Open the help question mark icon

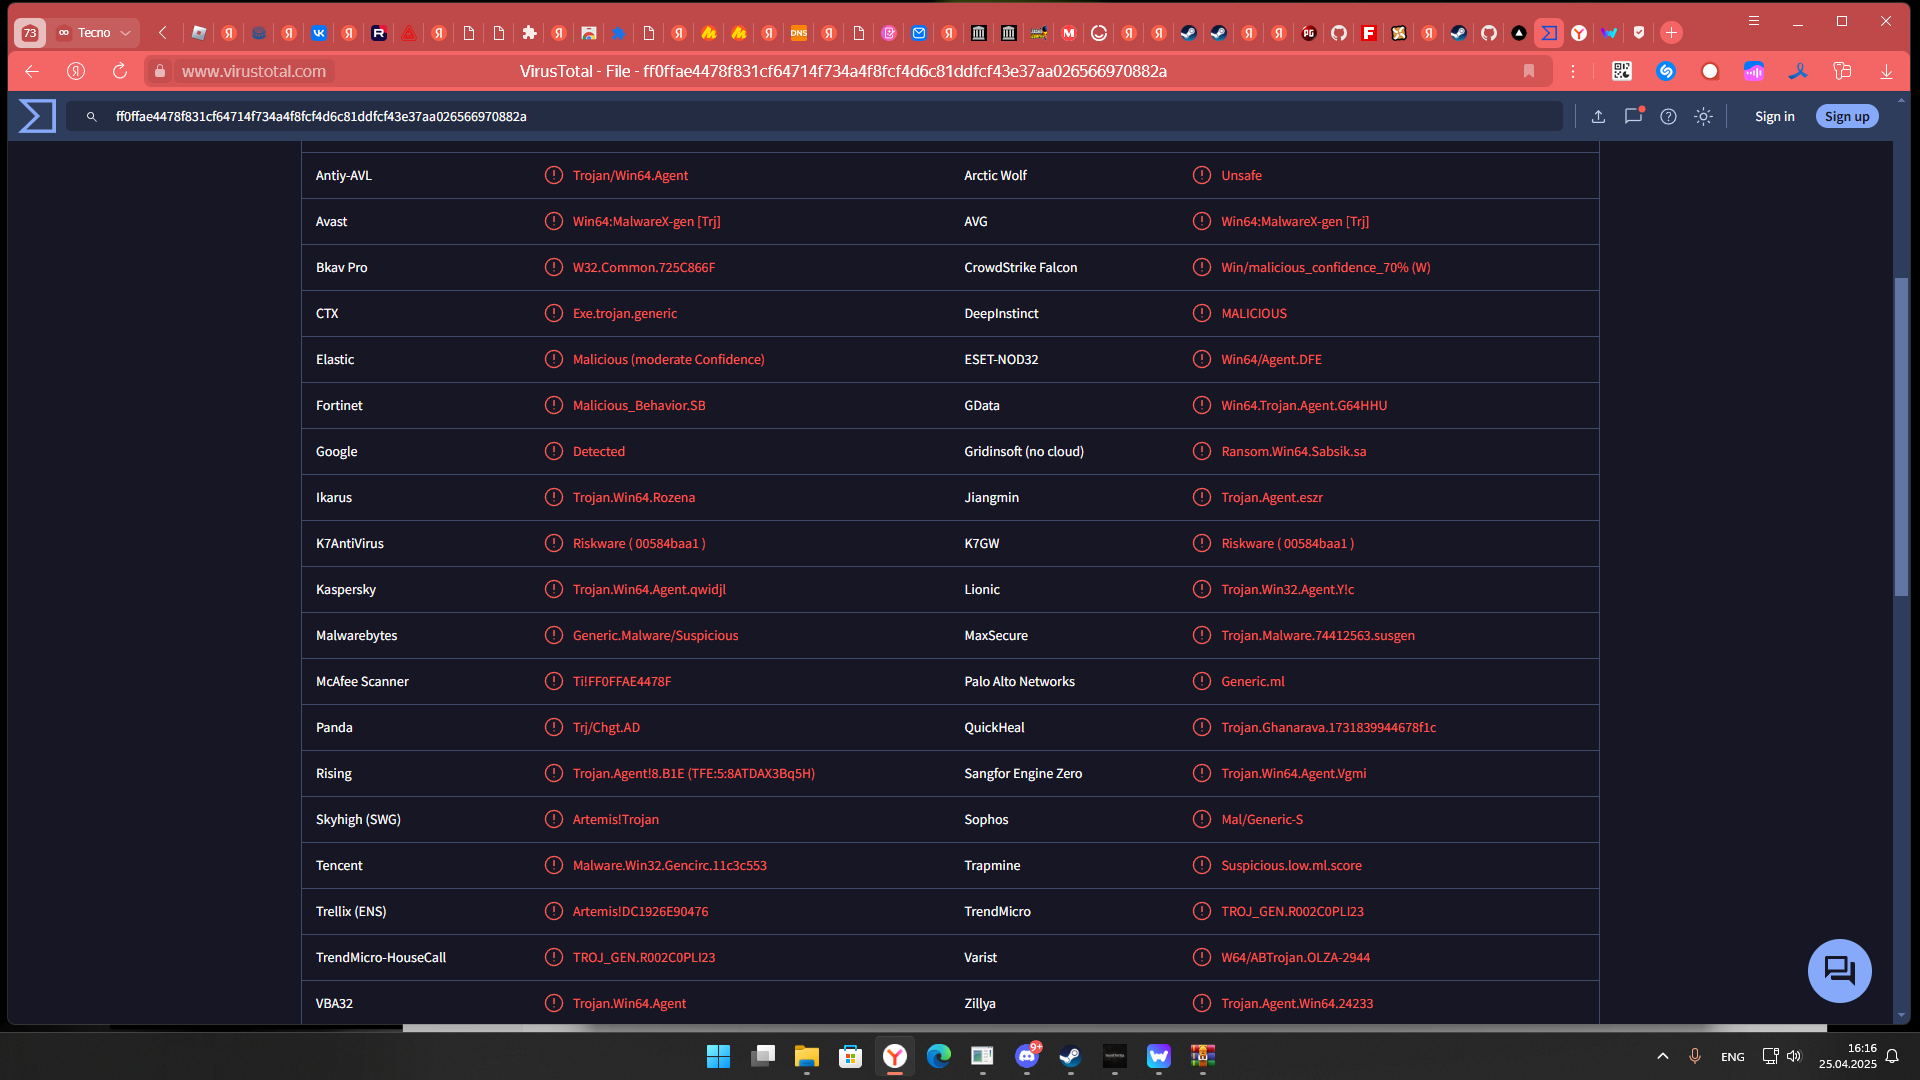point(1668,117)
